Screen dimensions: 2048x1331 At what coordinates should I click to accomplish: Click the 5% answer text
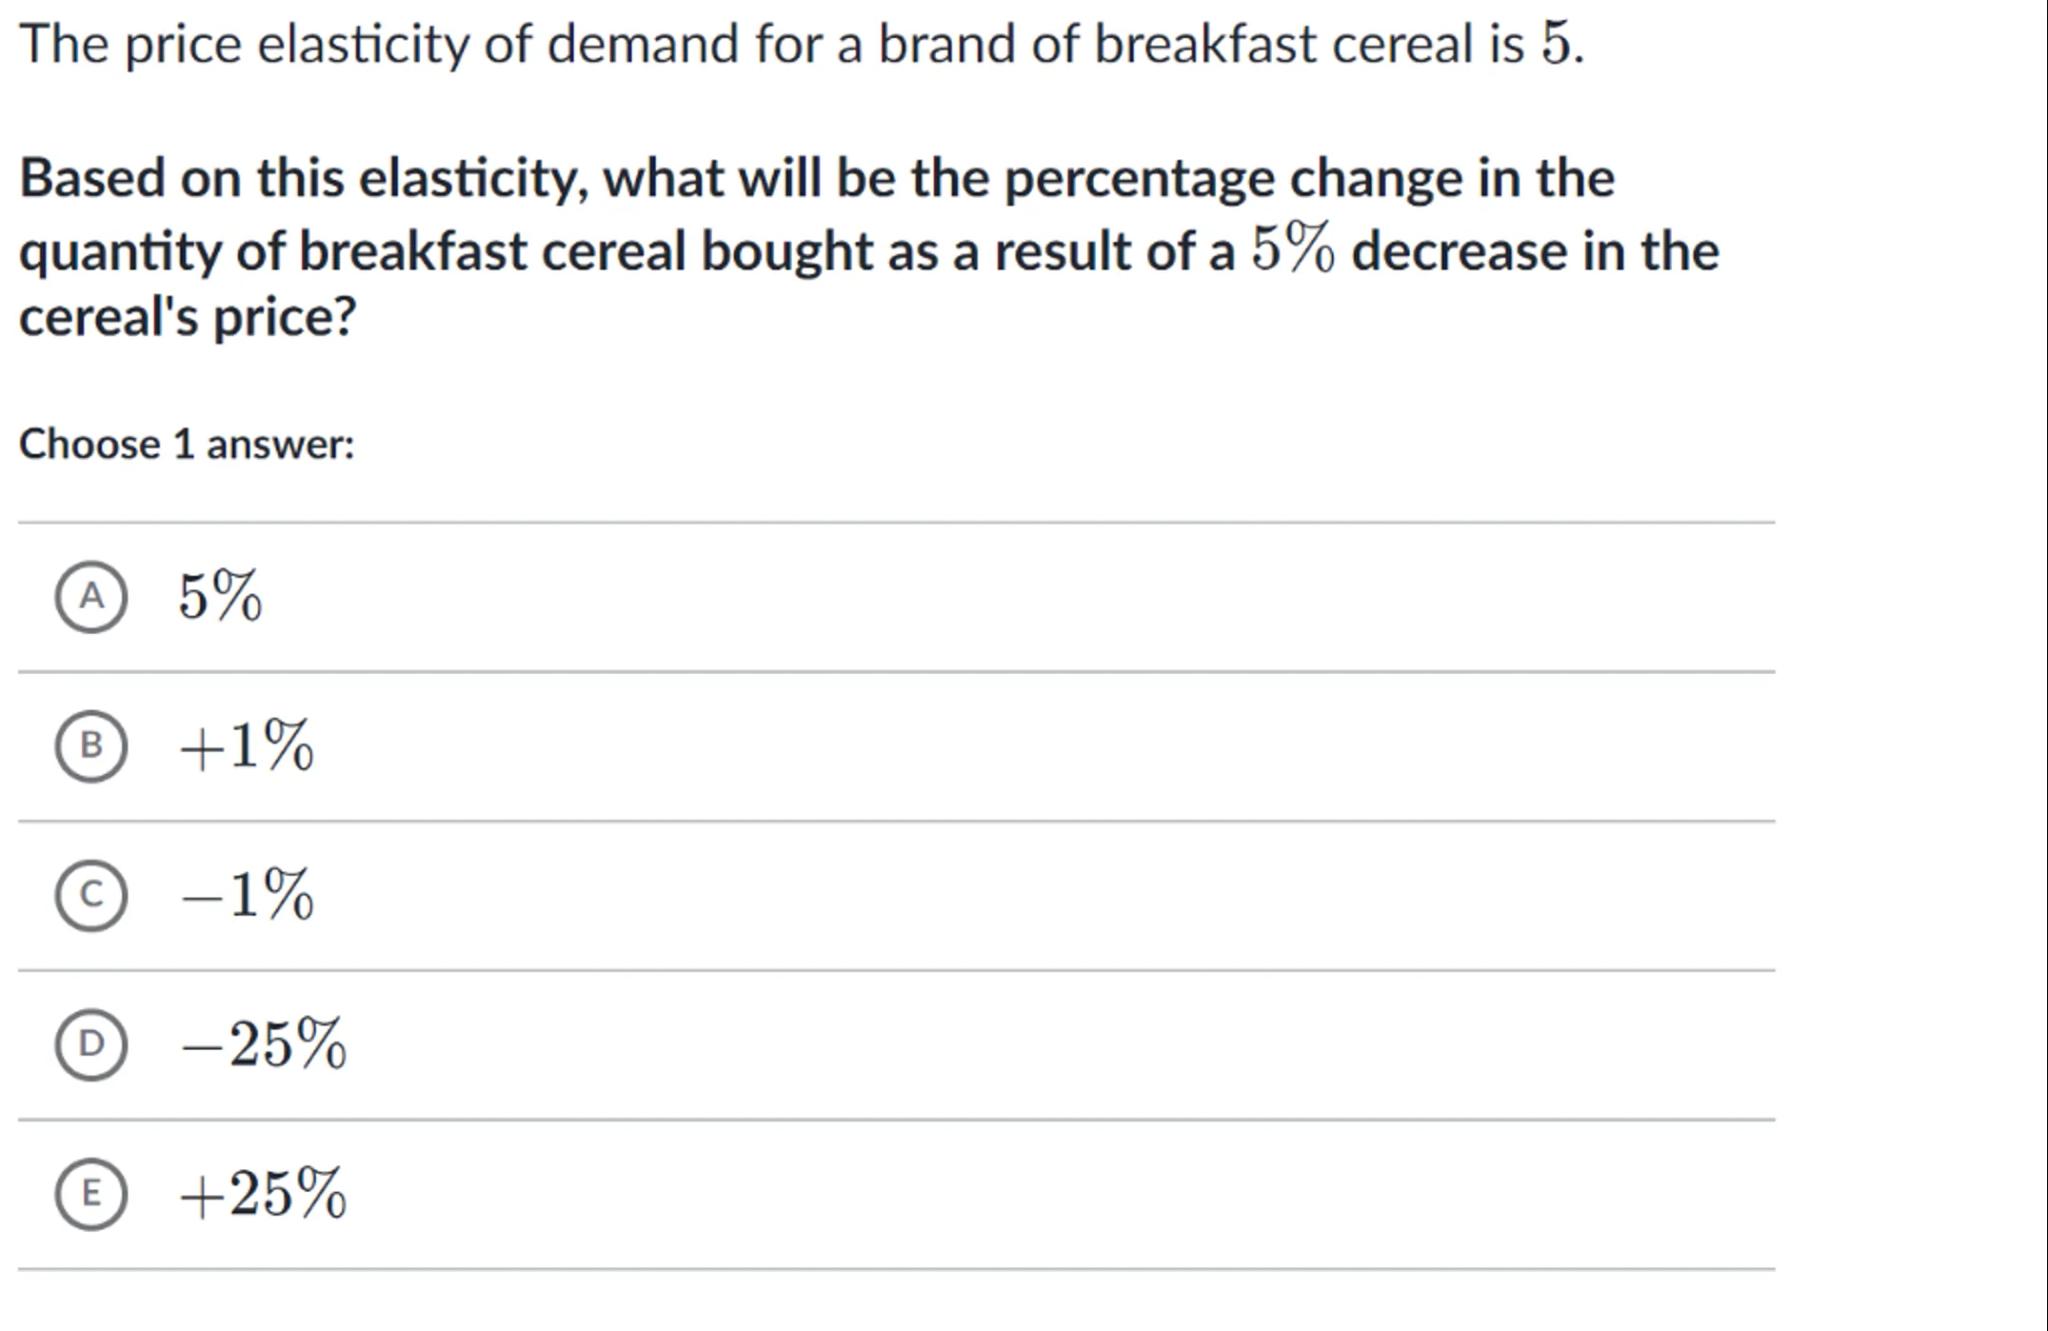coord(220,597)
